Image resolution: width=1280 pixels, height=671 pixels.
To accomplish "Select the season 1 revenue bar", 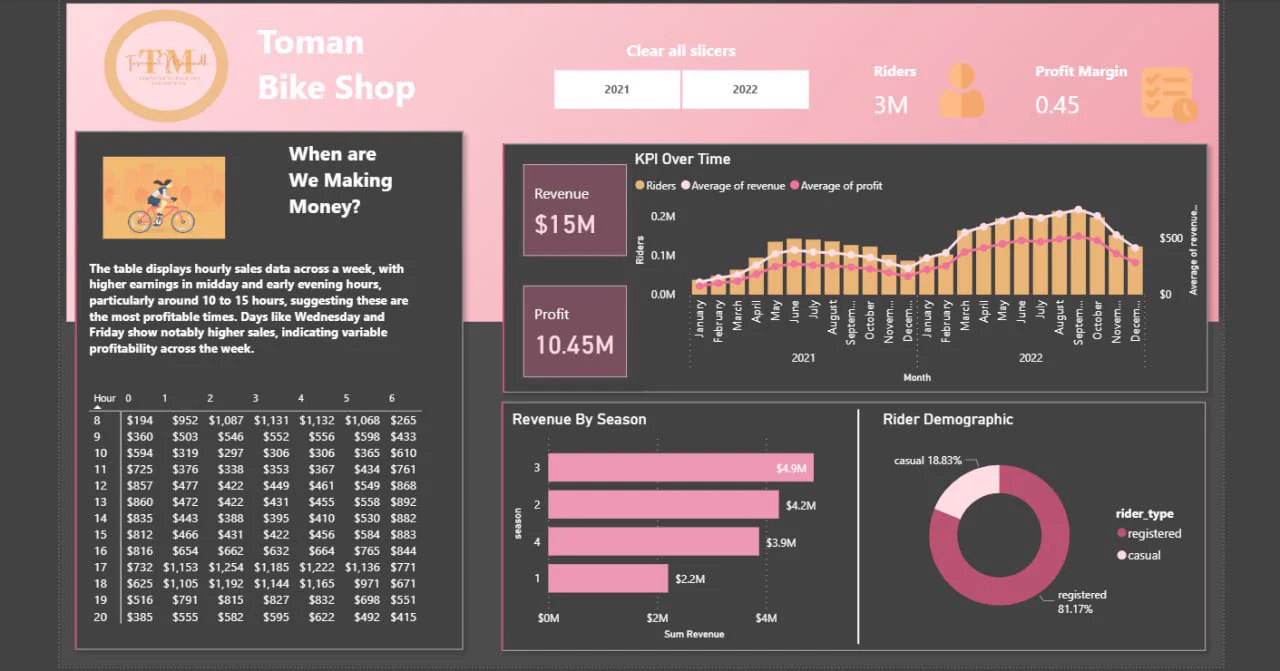I will tap(608, 579).
